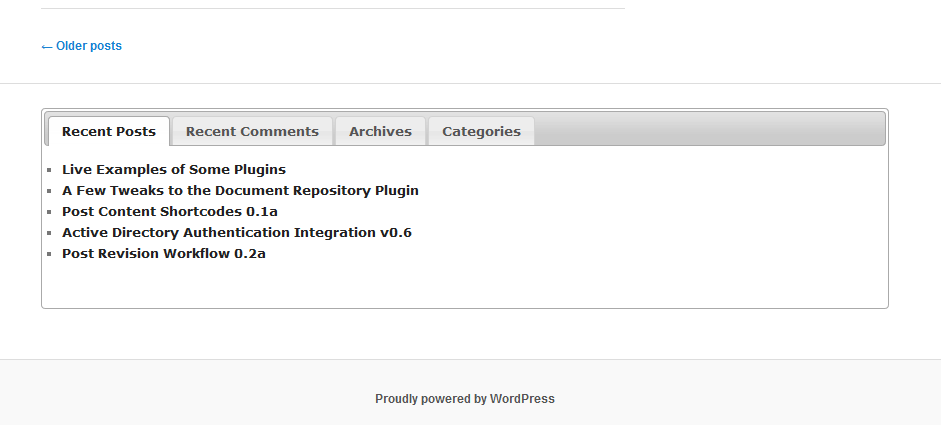Click bullet beside Active Directory Authentication post

click(x=49, y=233)
